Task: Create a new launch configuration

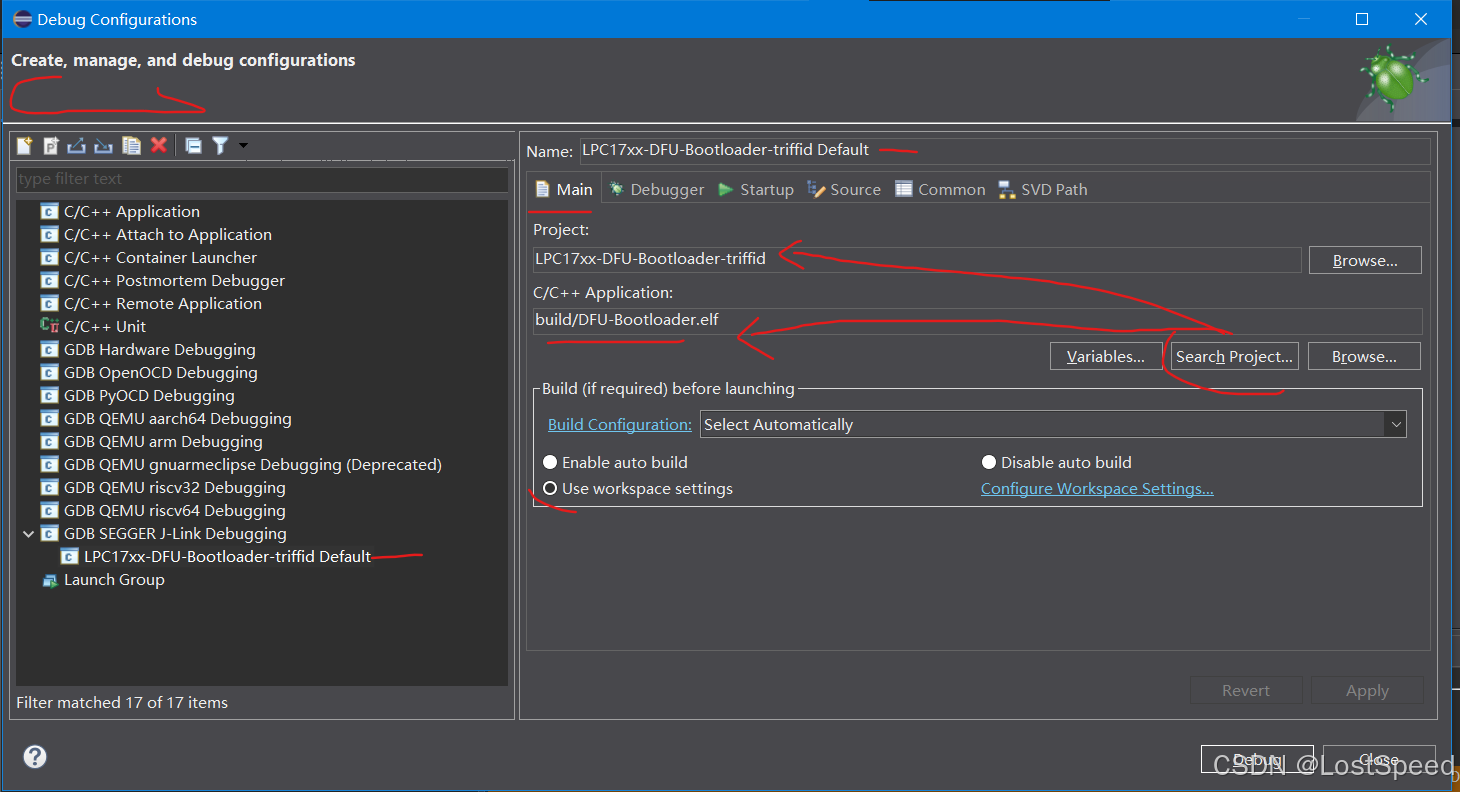Action: click(x=24, y=146)
